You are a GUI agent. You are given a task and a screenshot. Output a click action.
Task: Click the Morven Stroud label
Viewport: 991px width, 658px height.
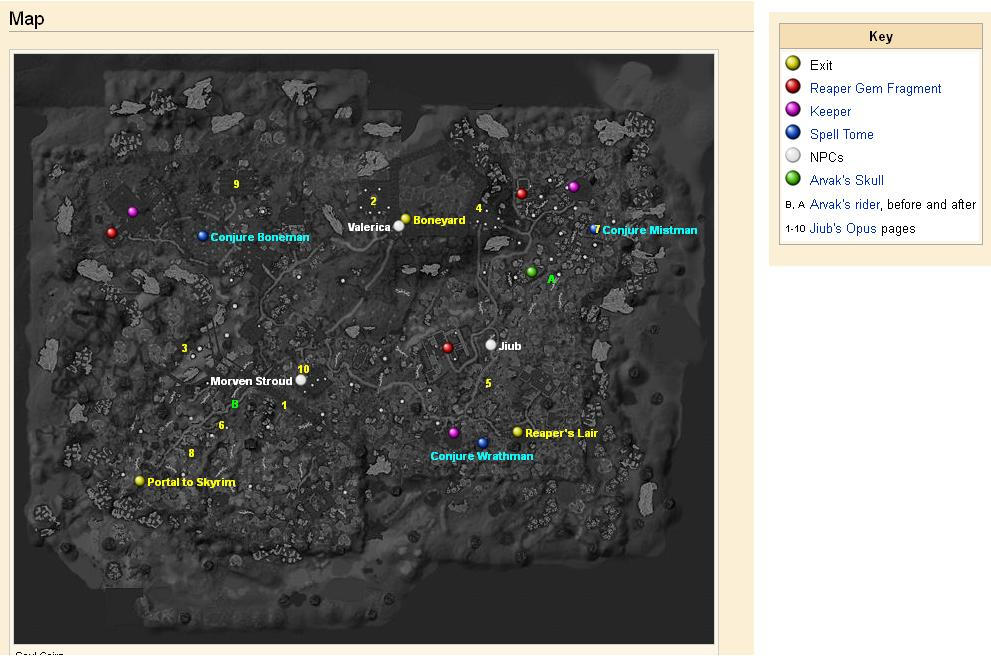(251, 381)
